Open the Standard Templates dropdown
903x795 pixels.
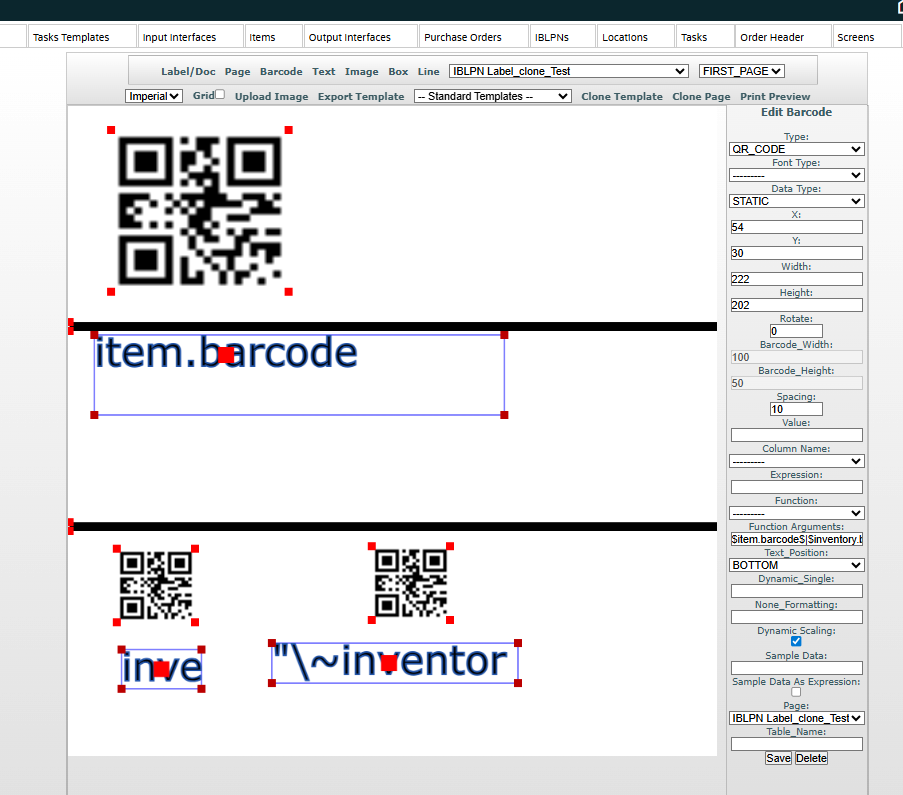point(492,96)
